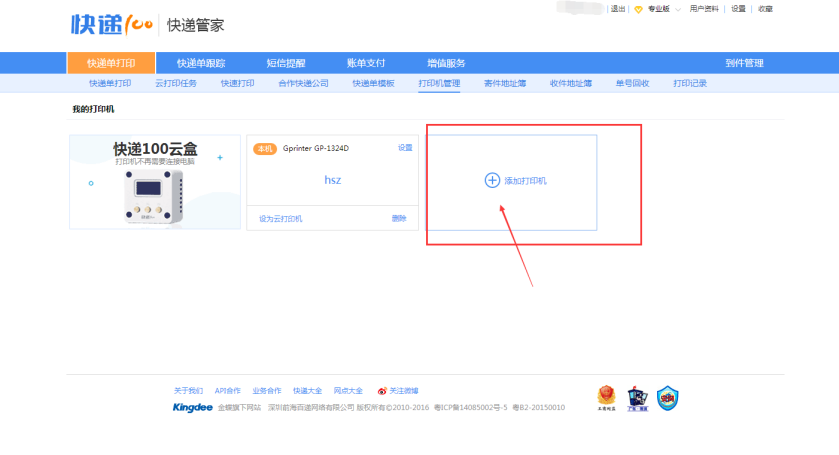Open the 到件管理 tab

(744, 63)
